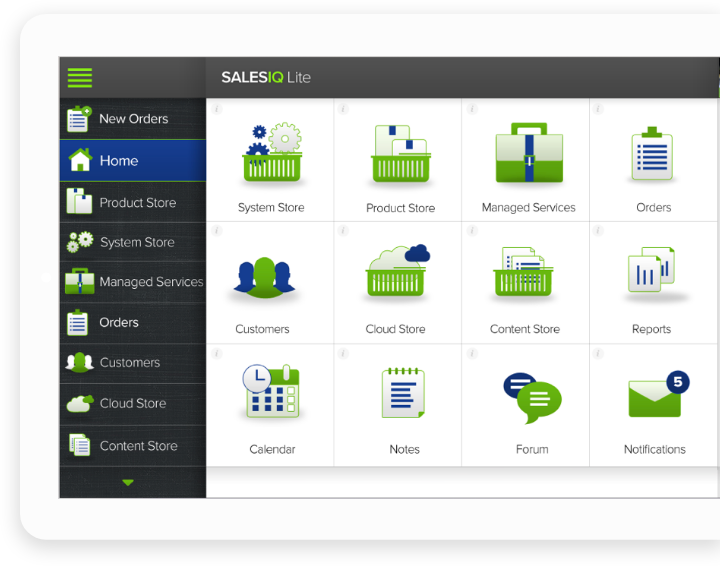Image resolution: width=720 pixels, height=566 pixels.
Task: Show info for System Store tile
Action: (x=217, y=109)
